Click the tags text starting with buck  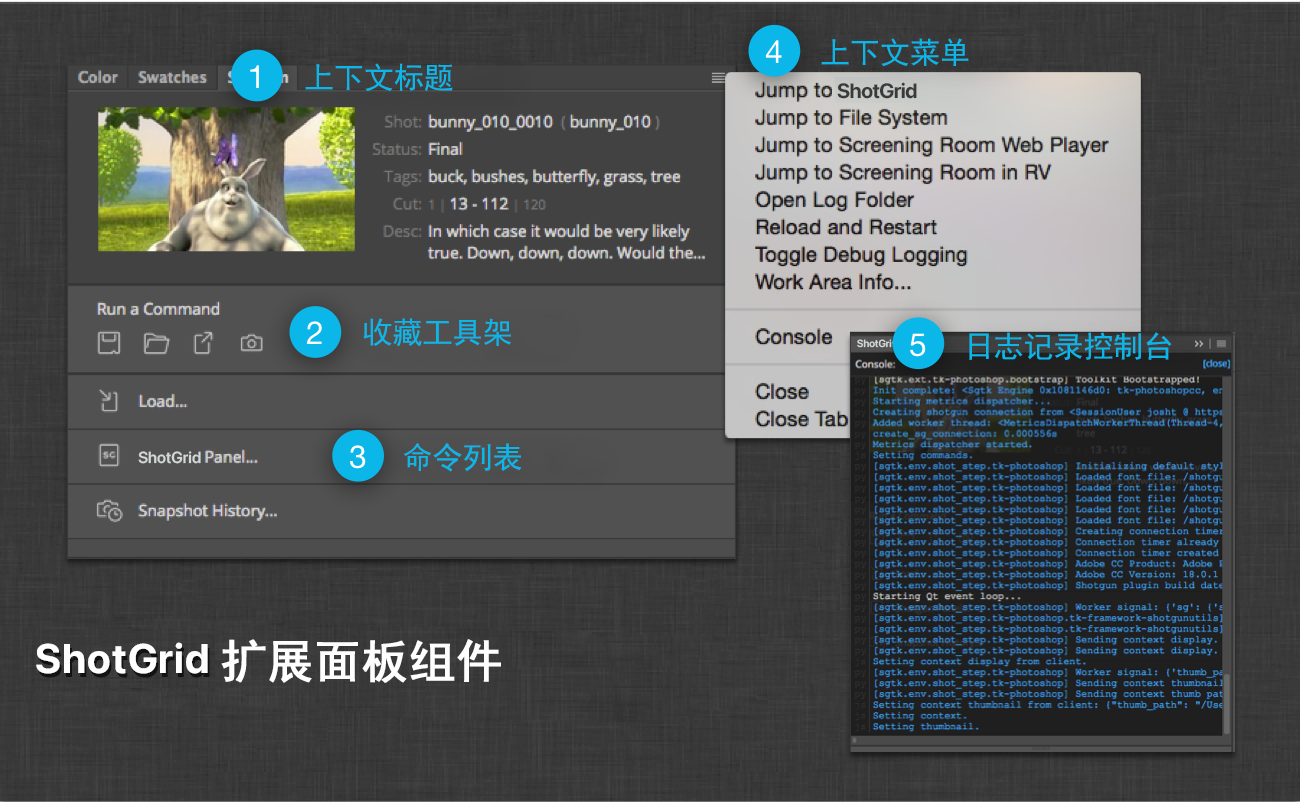[x=554, y=177]
